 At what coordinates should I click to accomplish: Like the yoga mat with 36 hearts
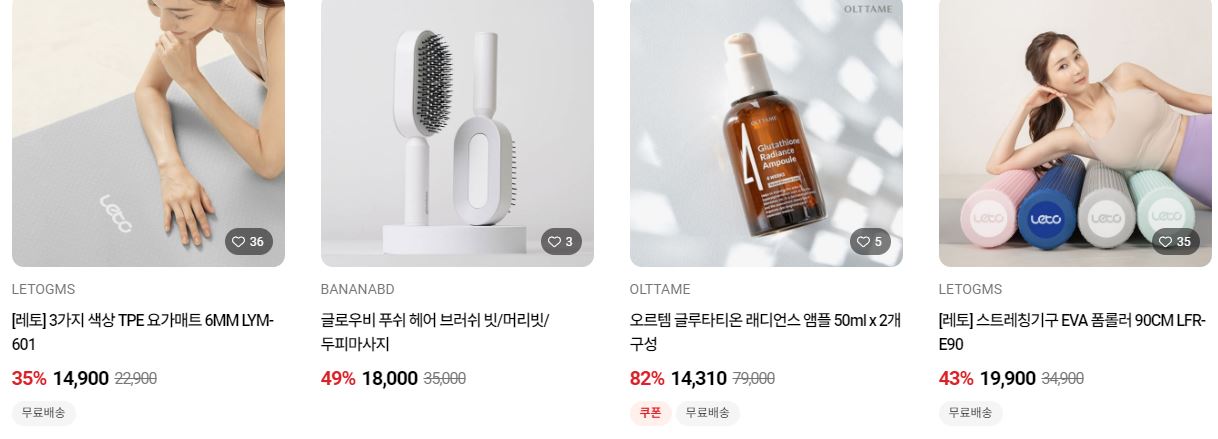point(248,242)
